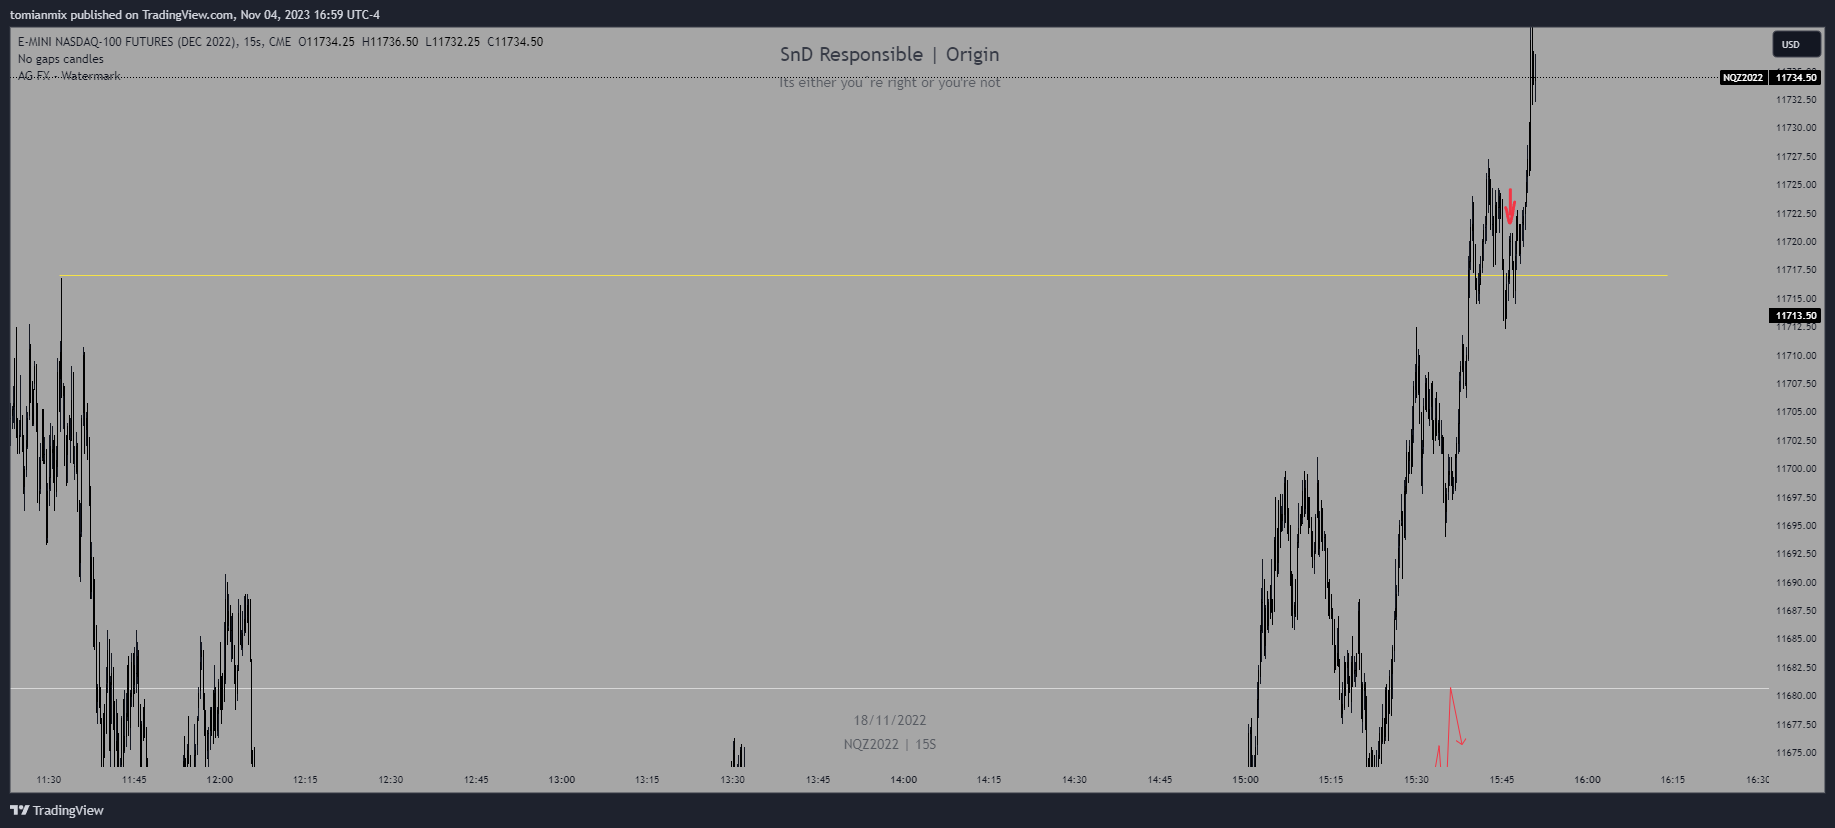The image size is (1835, 828).
Task: Click the TradingView logo at bottom left
Action: 57,810
